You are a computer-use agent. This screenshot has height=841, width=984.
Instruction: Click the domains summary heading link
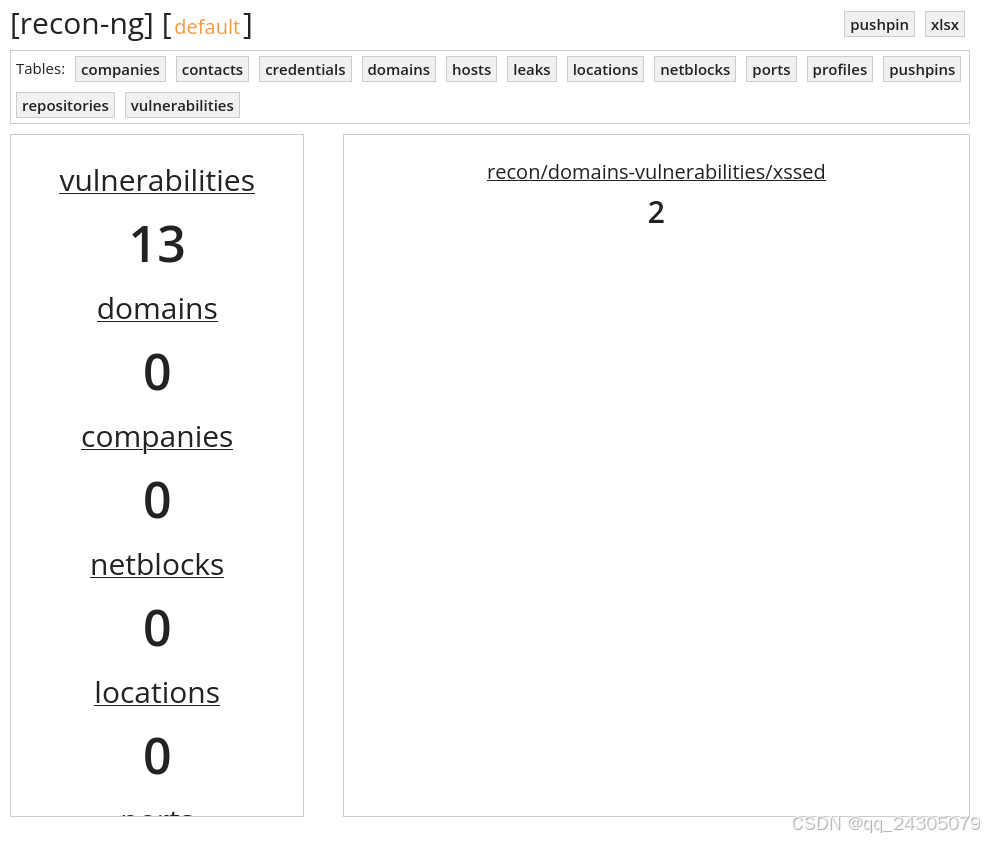(x=157, y=309)
